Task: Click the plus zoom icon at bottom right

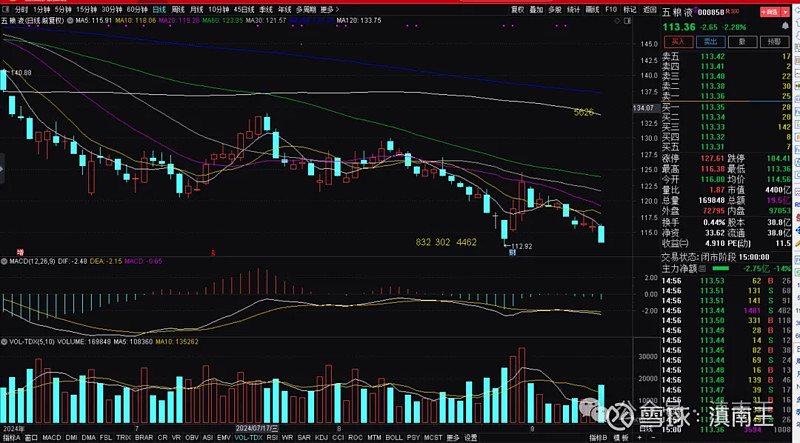Action: coord(640,438)
